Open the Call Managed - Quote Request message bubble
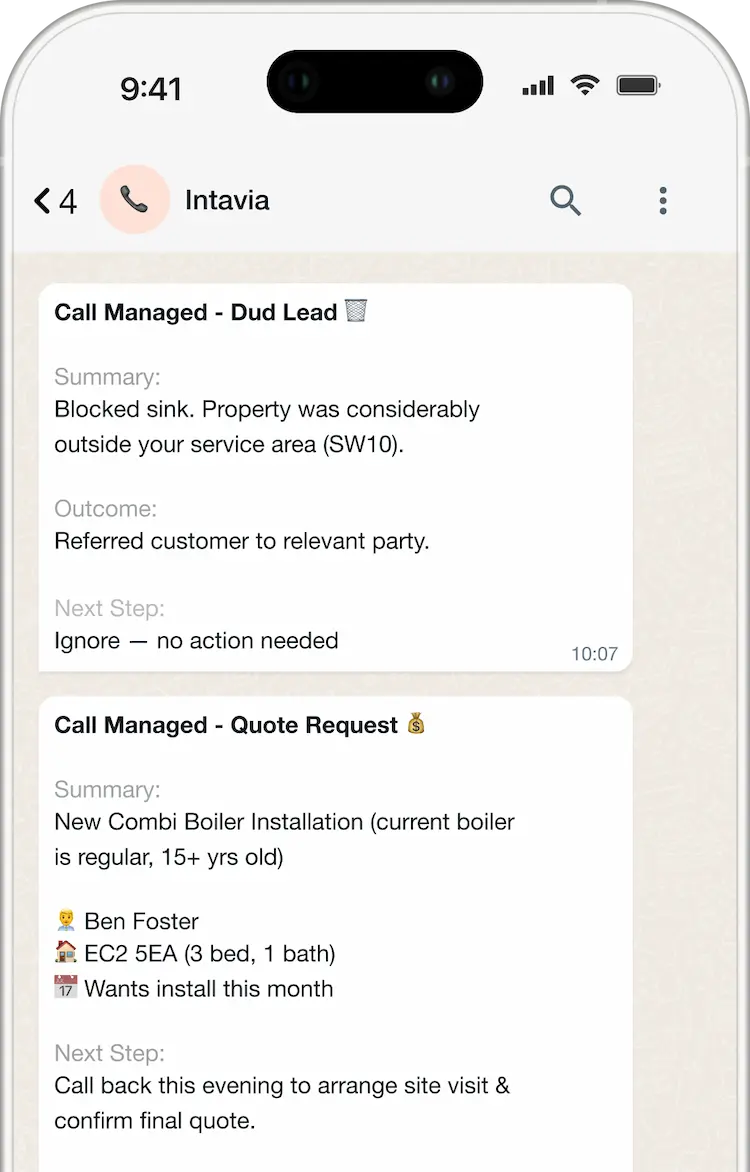 point(335,900)
